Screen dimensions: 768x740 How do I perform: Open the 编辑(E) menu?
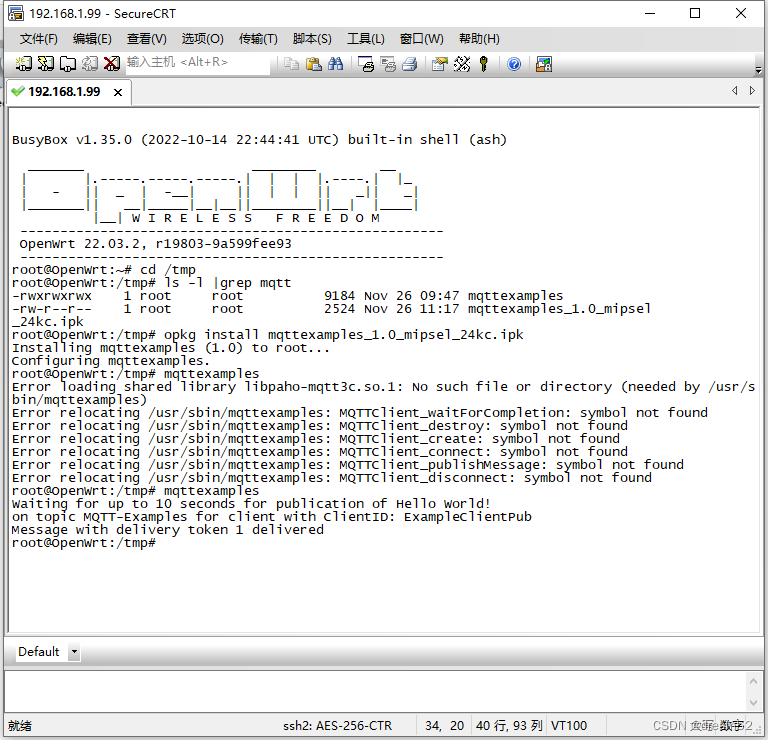click(x=92, y=39)
